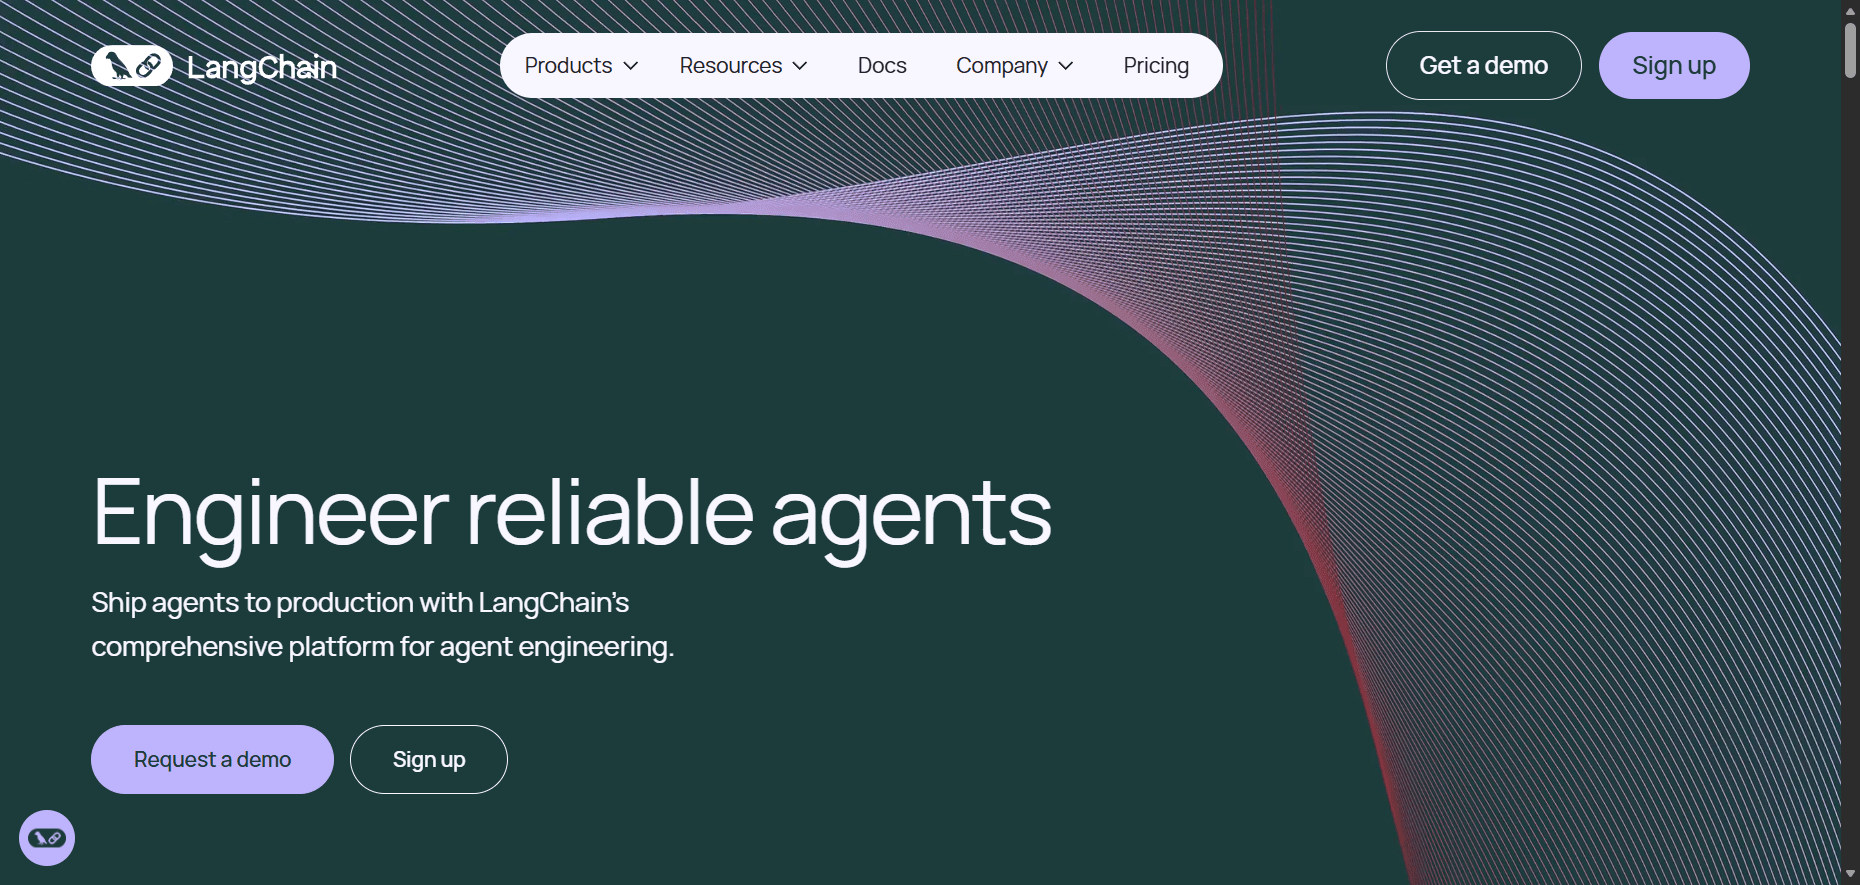1860x885 pixels.
Task: Select the outlined Sign up button in the hero
Action: [429, 760]
